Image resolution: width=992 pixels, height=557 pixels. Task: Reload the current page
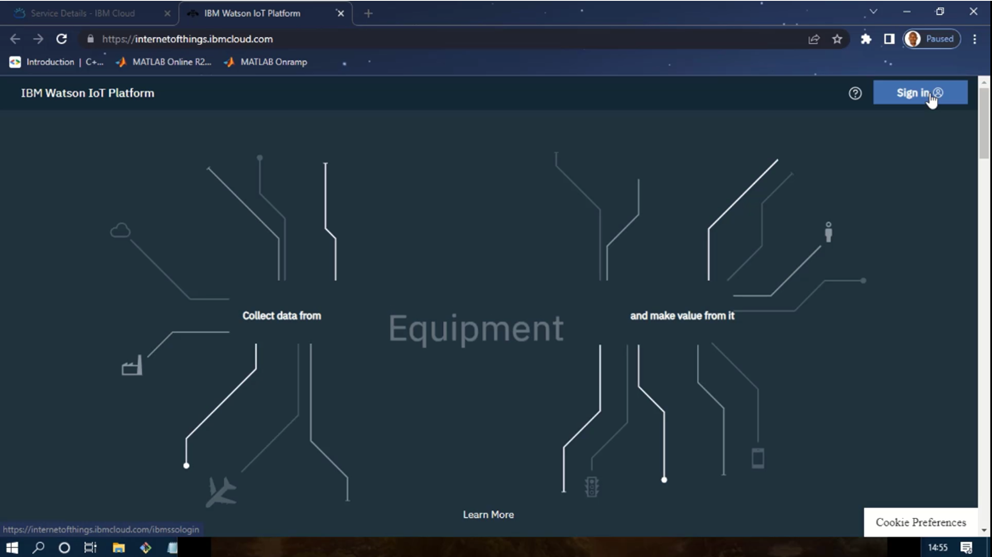[61, 39]
